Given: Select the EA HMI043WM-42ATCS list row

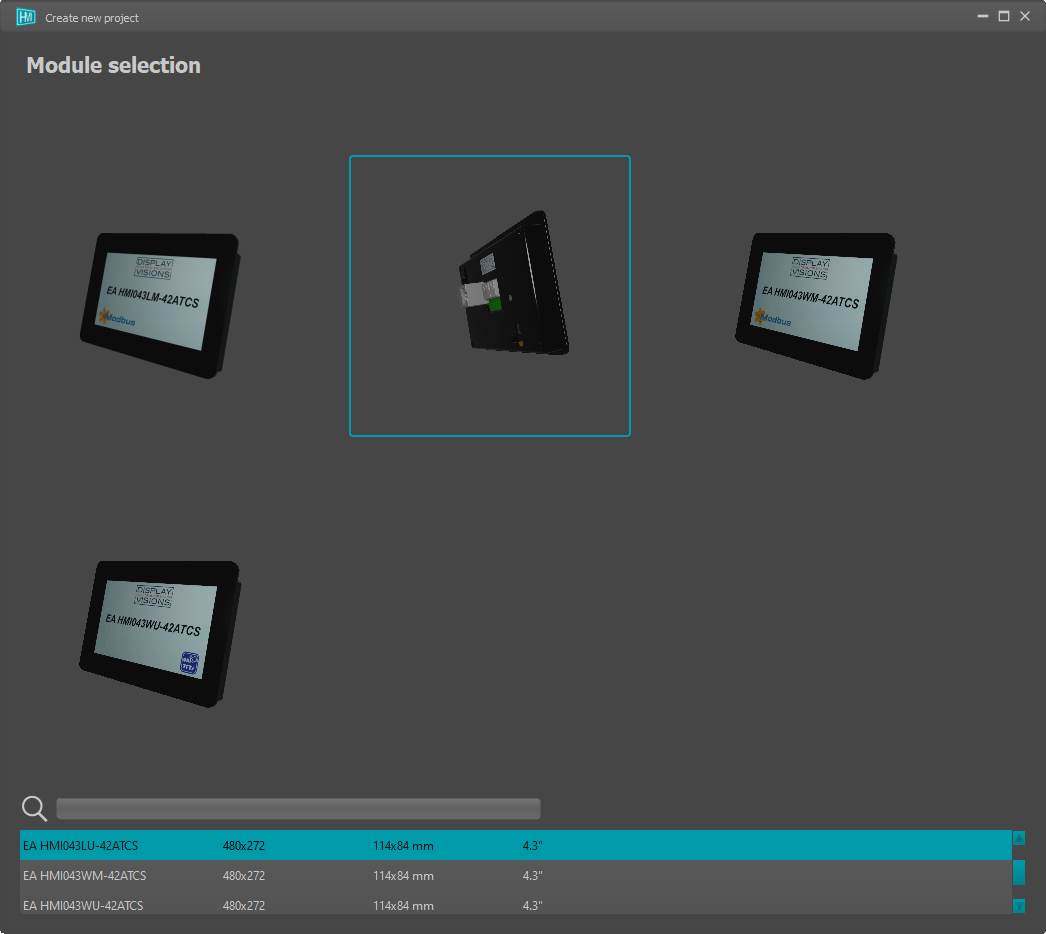Looking at the screenshot, I should tap(516, 875).
